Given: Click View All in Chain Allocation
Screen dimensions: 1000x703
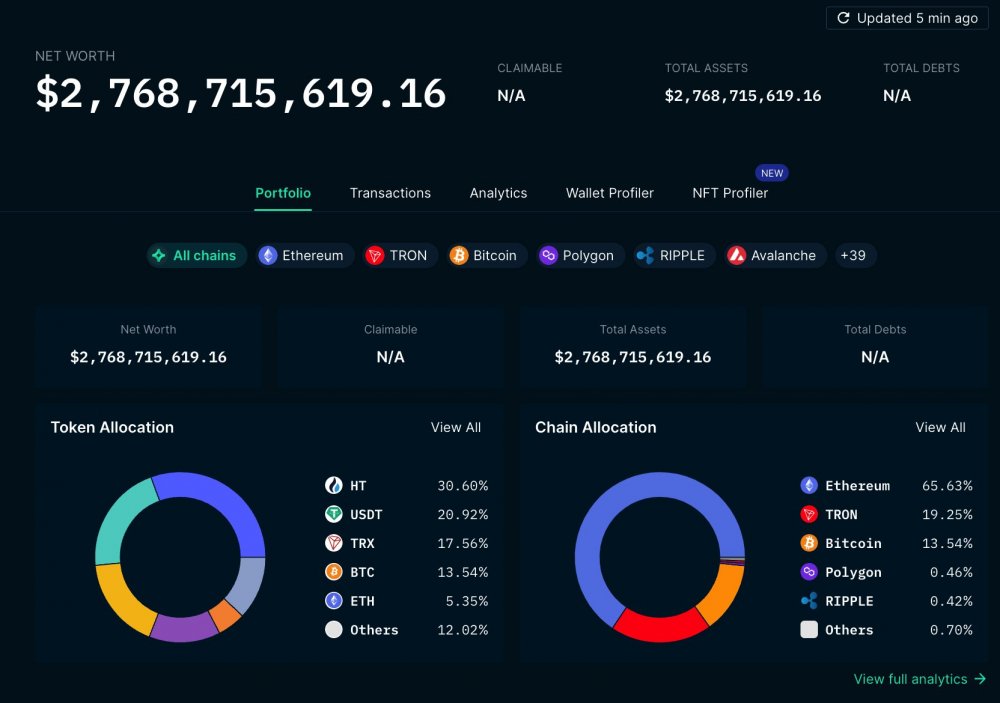Looking at the screenshot, I should 940,427.
